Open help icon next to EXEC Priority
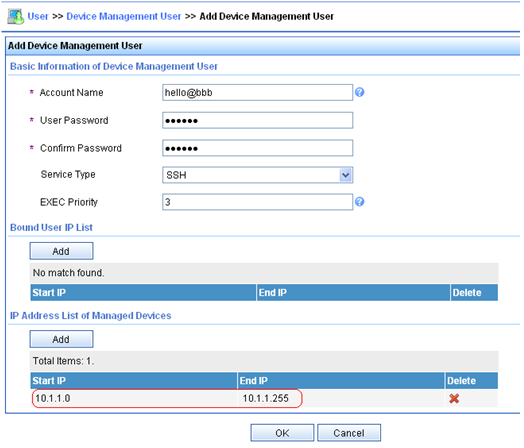 click(x=360, y=202)
